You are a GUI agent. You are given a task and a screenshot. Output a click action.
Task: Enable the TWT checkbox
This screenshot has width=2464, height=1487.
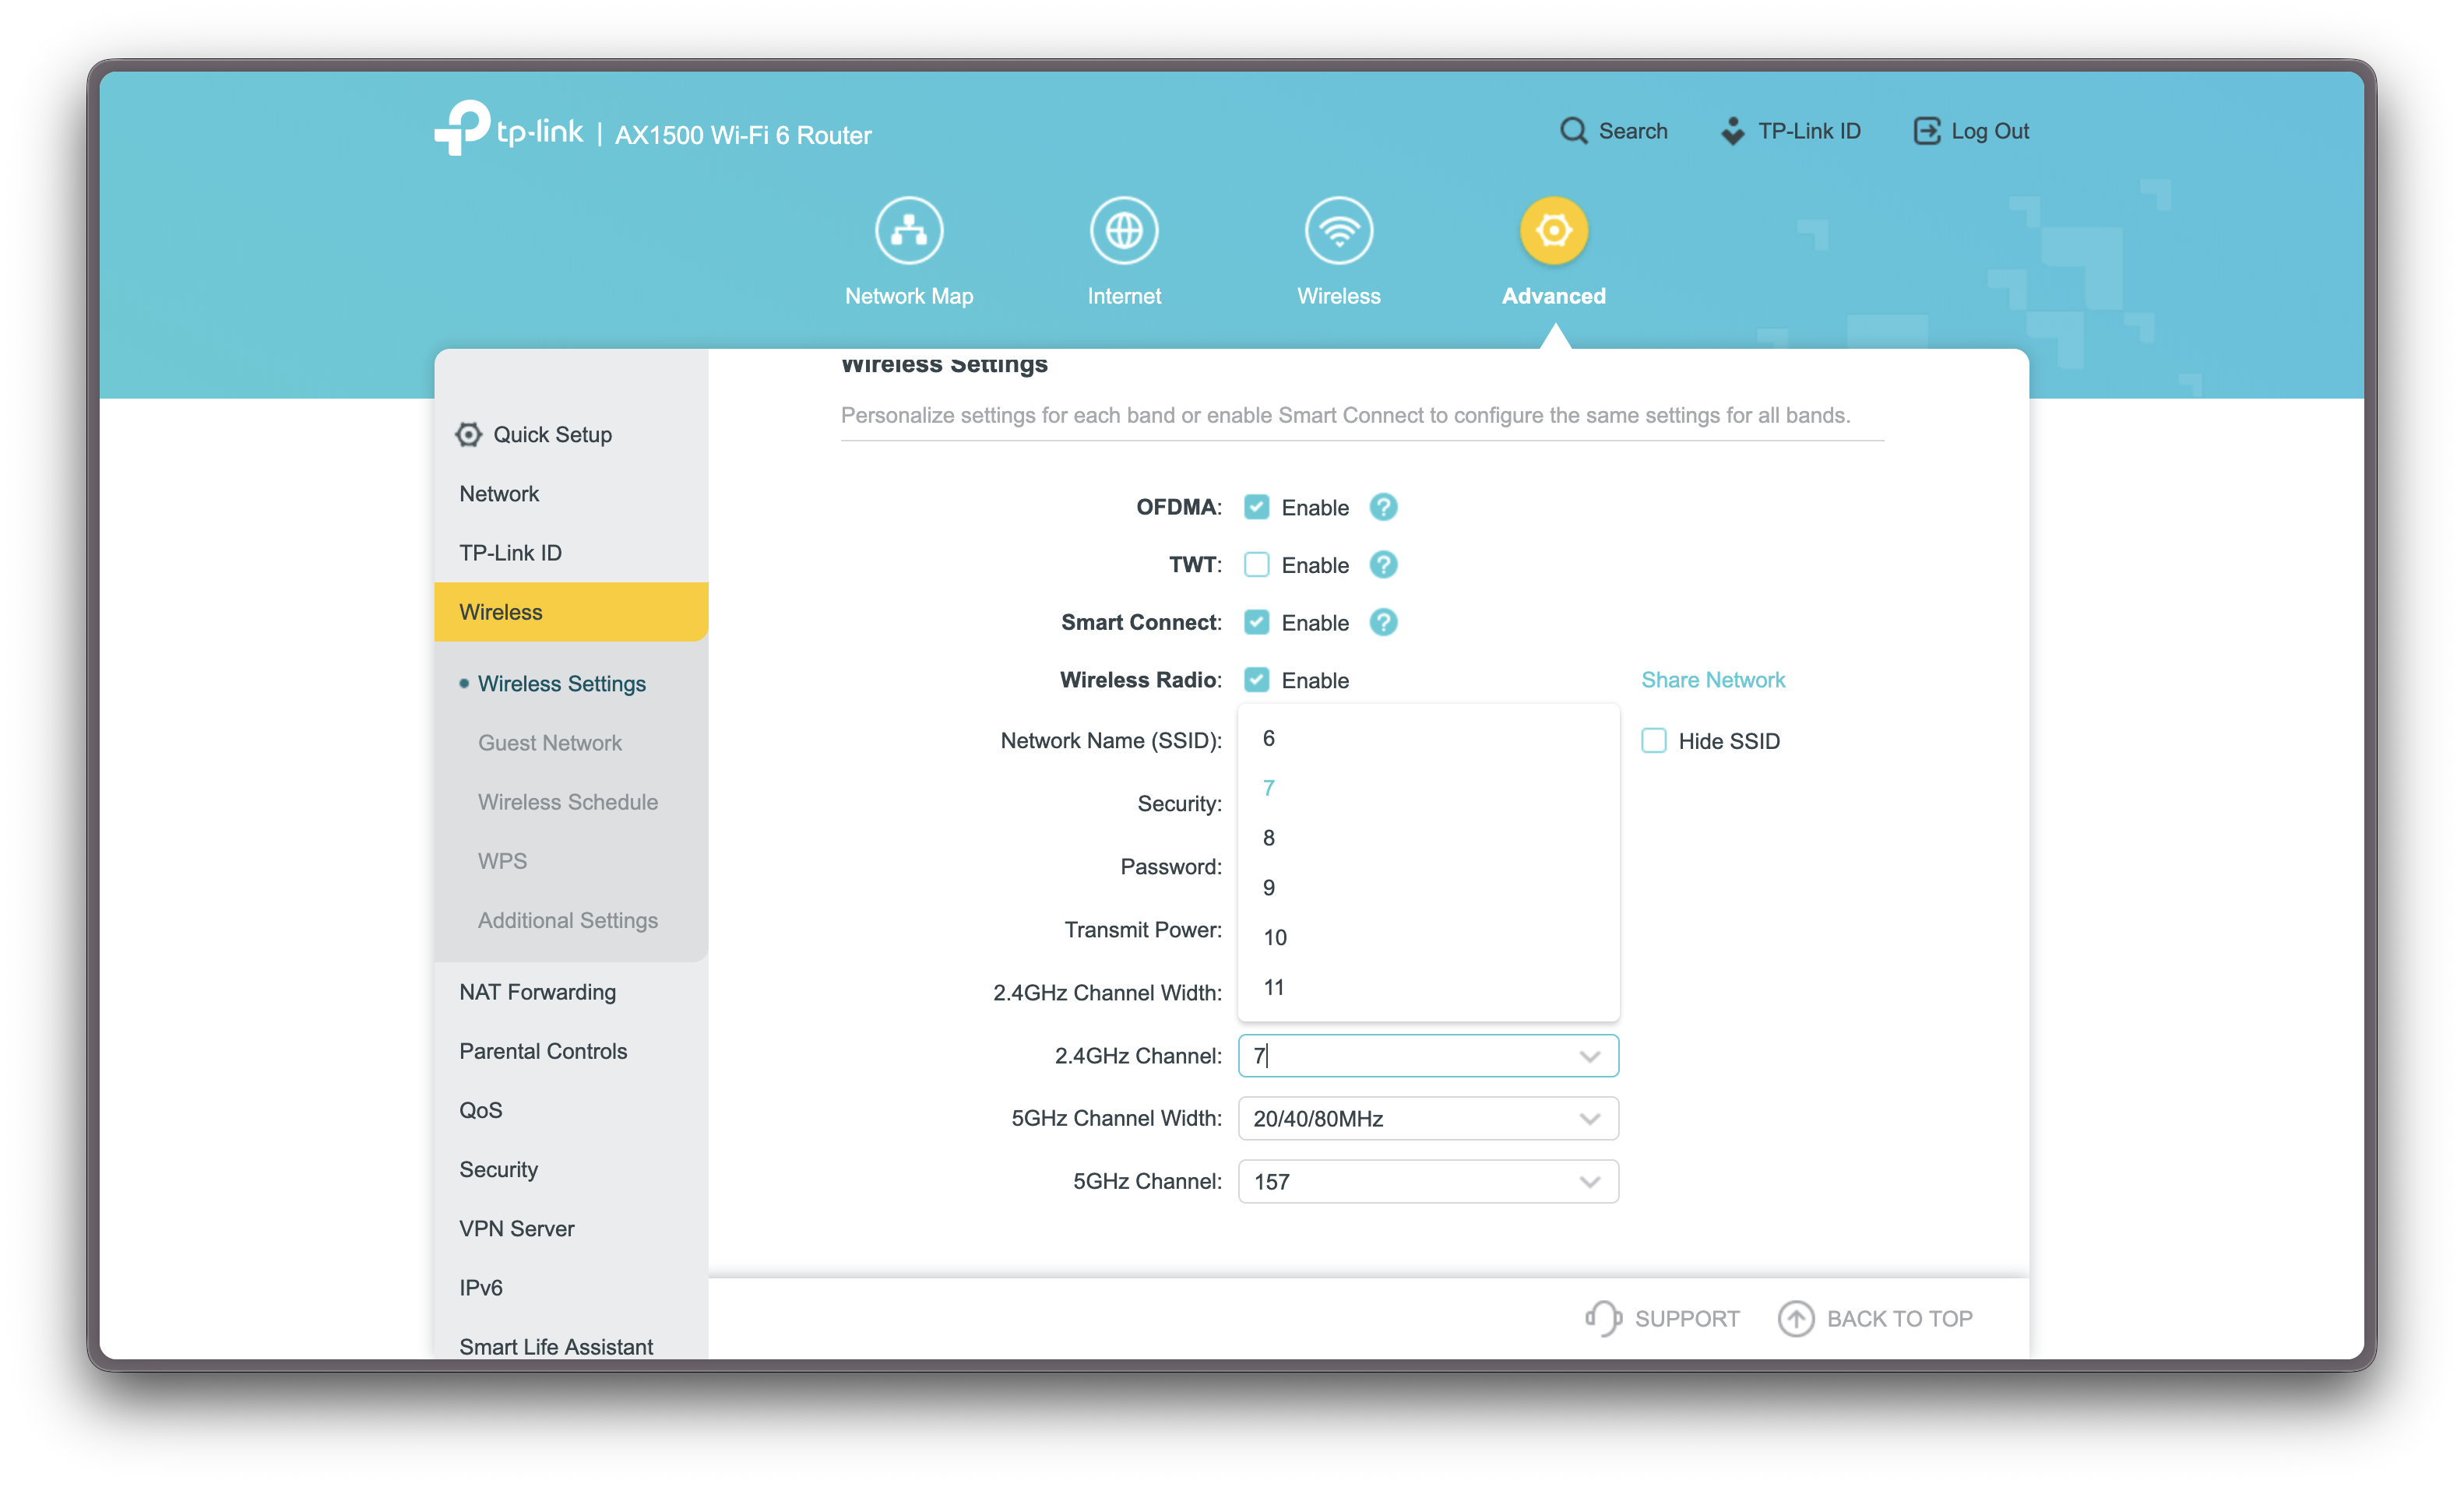[x=1256, y=565]
